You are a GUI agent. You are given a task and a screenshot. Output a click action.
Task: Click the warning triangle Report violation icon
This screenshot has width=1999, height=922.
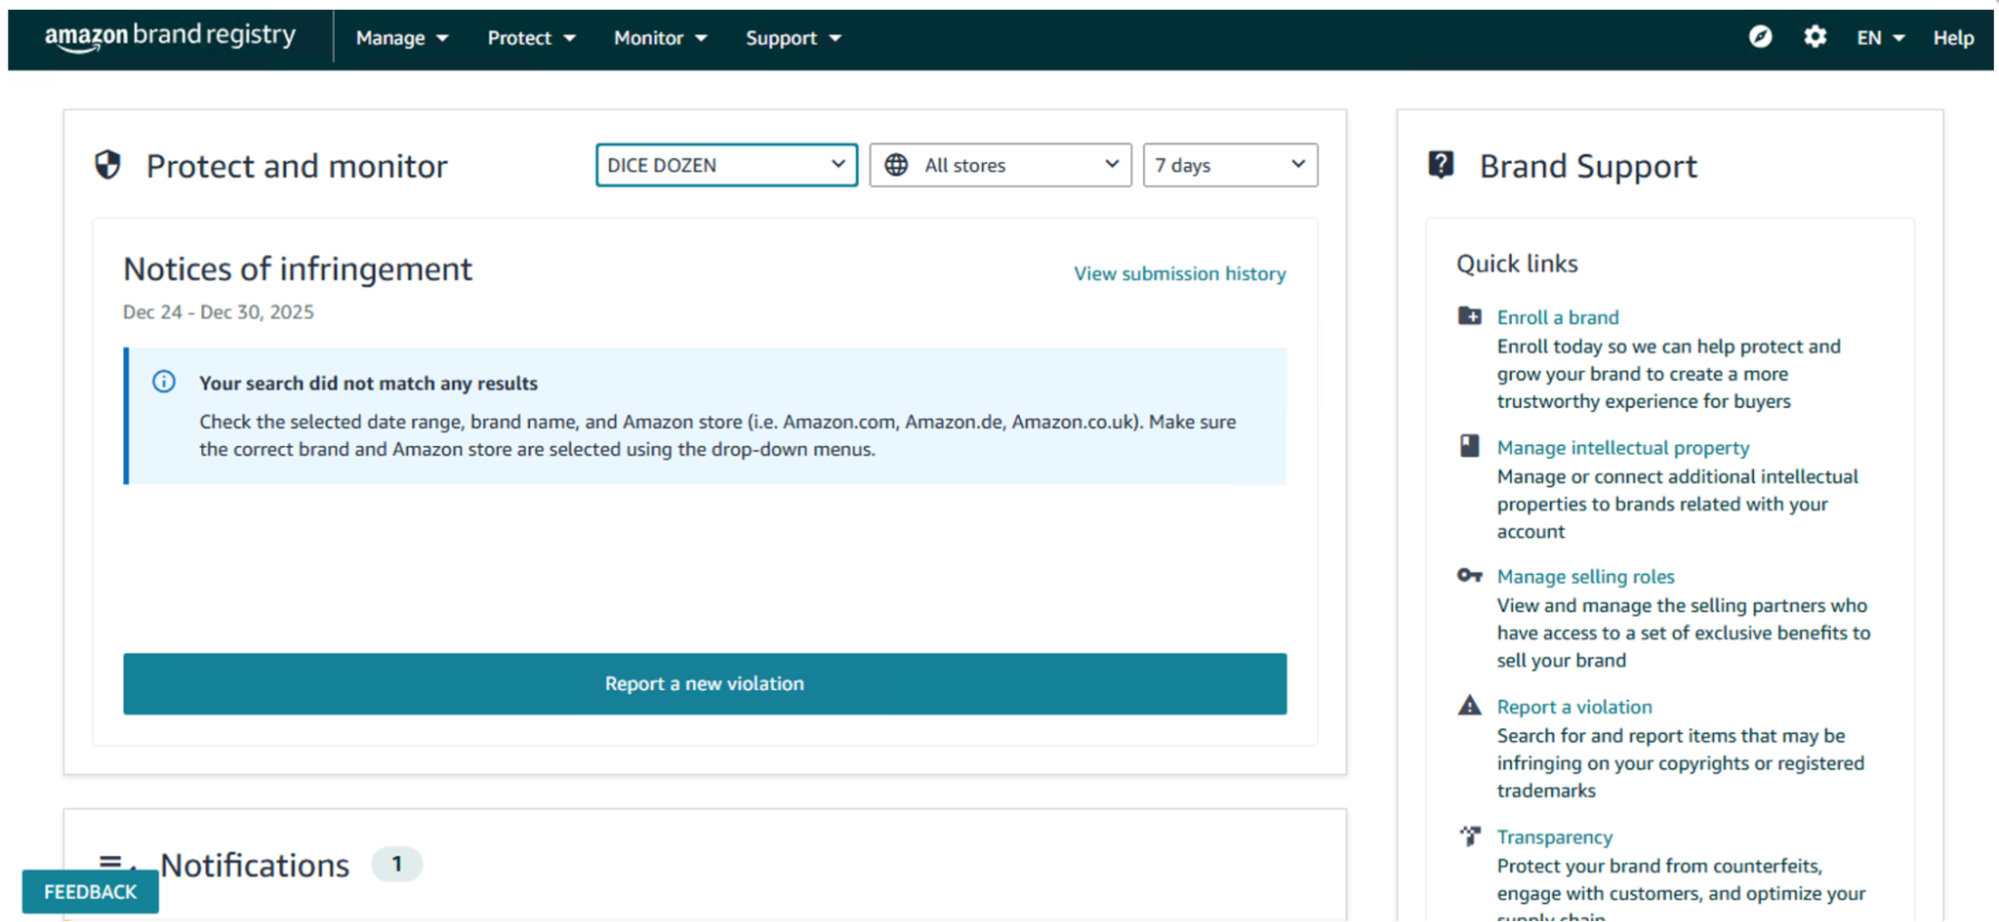tap(1469, 706)
